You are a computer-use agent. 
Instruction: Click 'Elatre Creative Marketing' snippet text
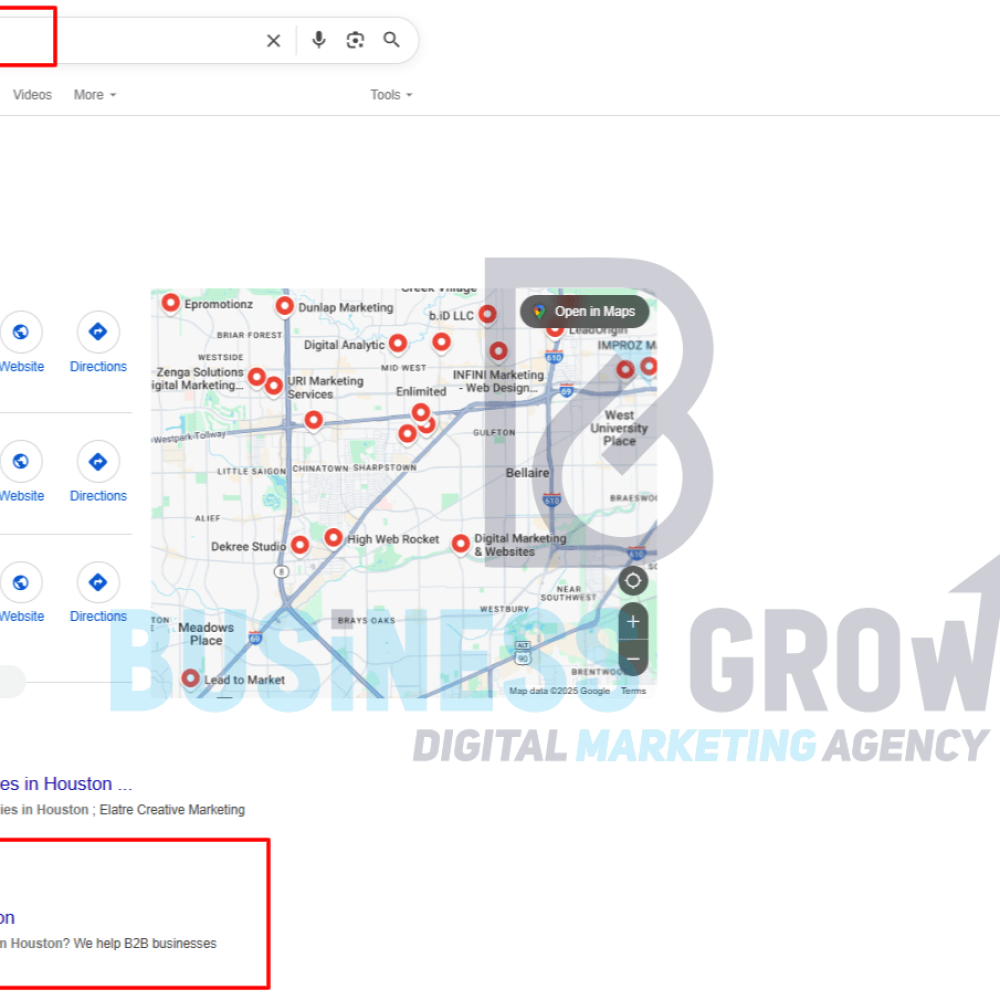coord(172,810)
